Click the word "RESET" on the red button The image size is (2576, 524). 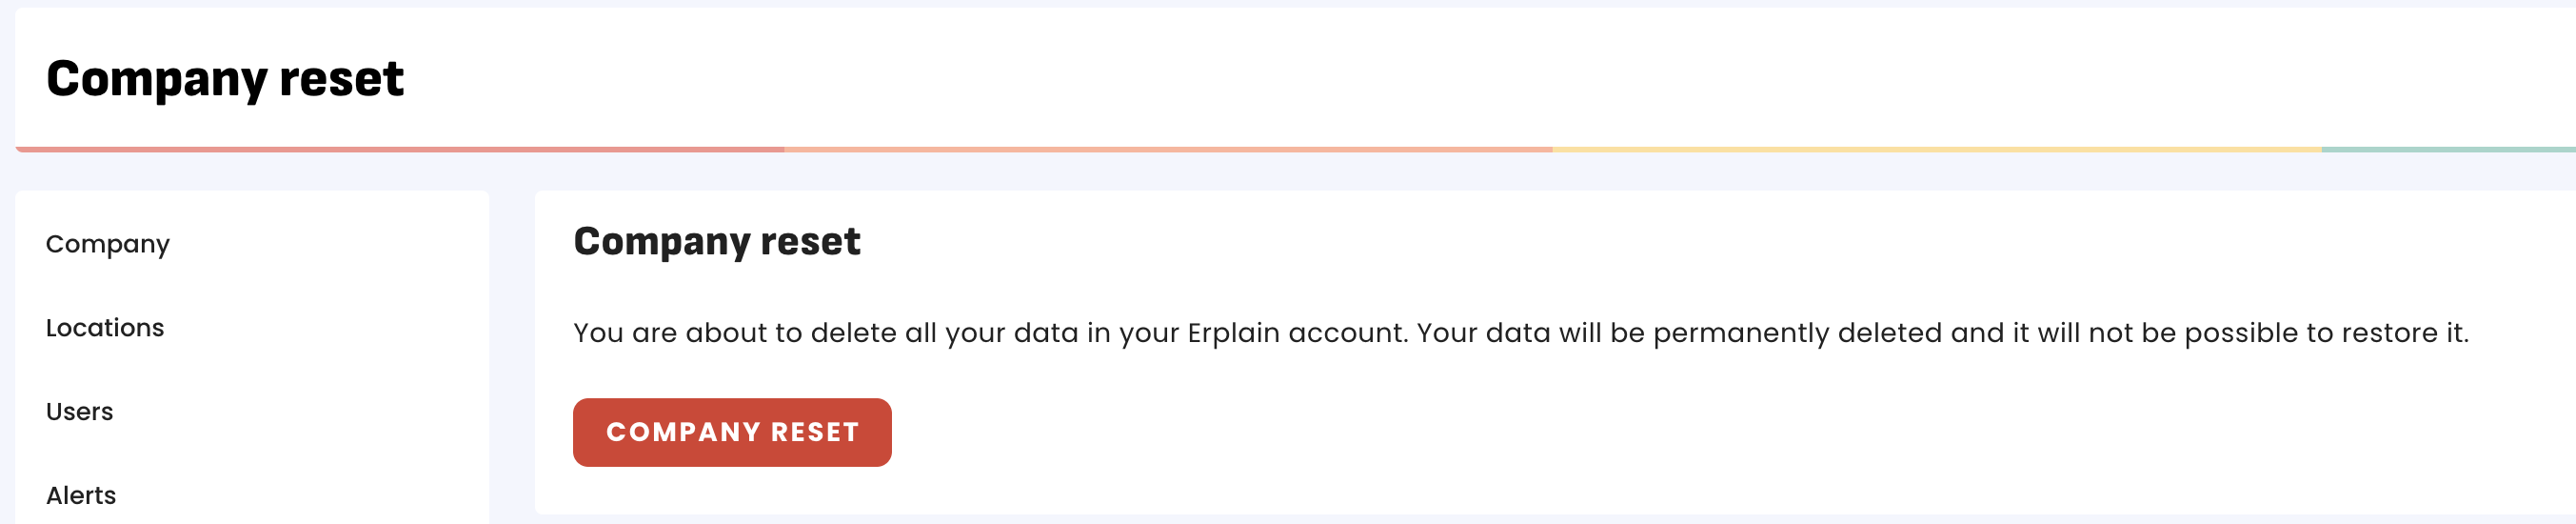tap(814, 432)
